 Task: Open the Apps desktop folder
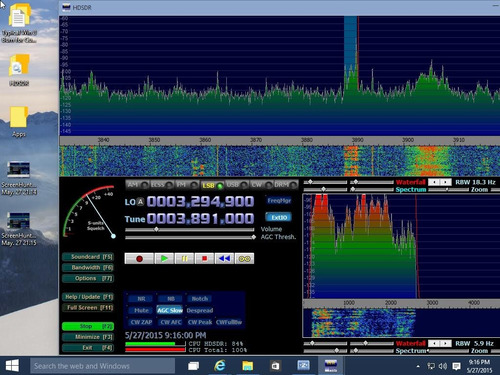click(19, 122)
